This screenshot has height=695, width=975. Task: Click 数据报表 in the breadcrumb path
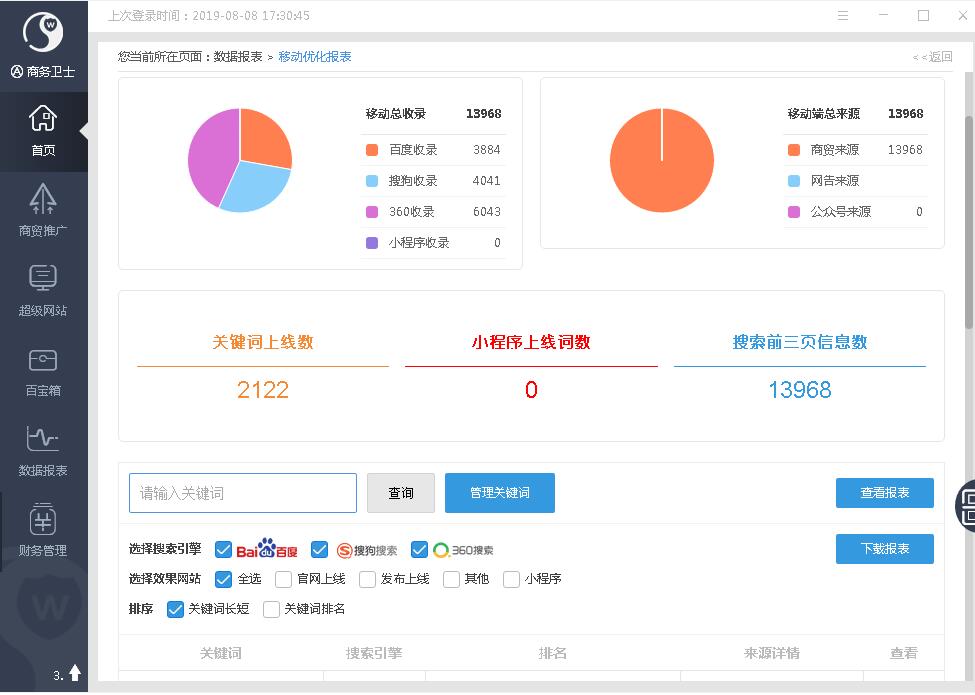pos(238,57)
